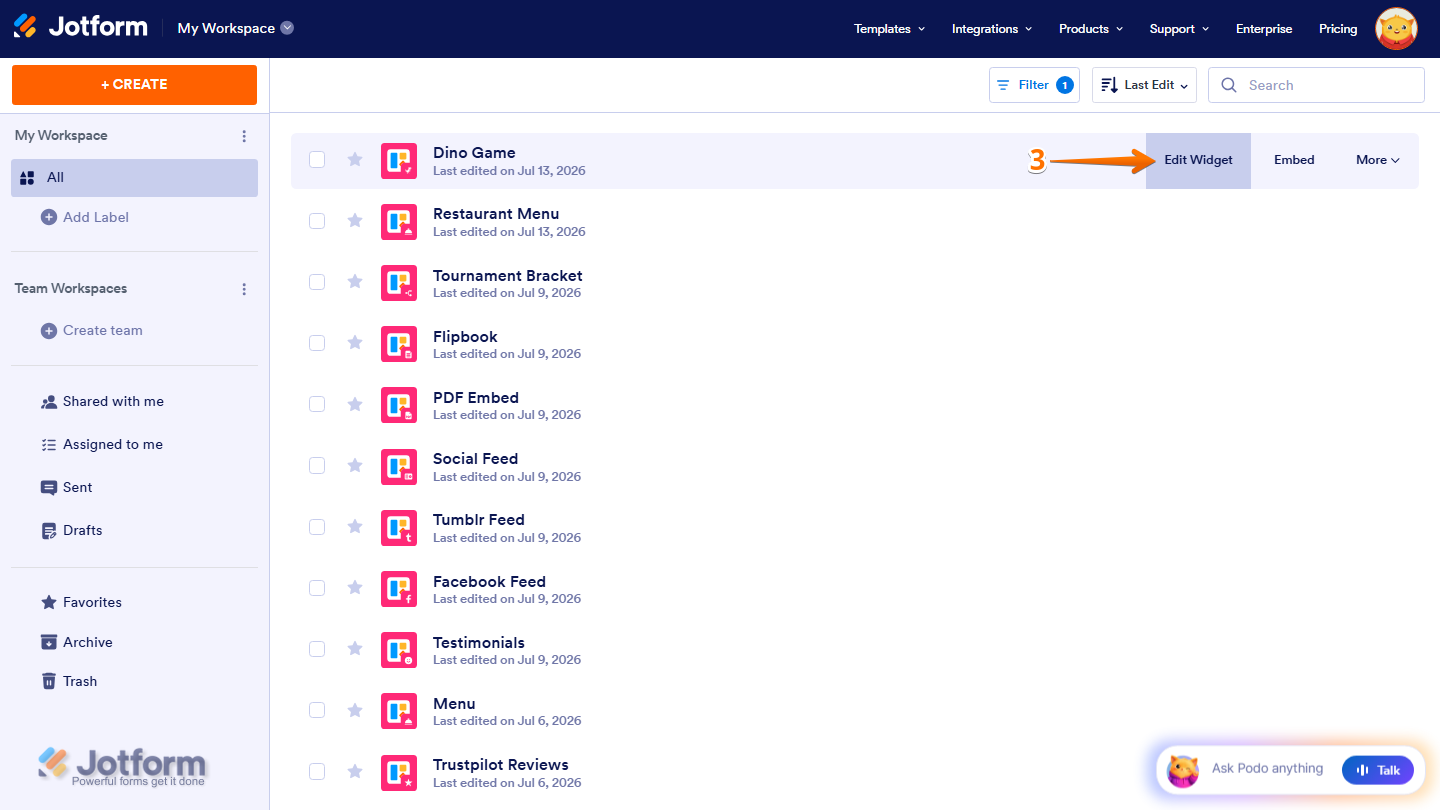
Task: Click the Jotform logo in header
Action: (80, 27)
